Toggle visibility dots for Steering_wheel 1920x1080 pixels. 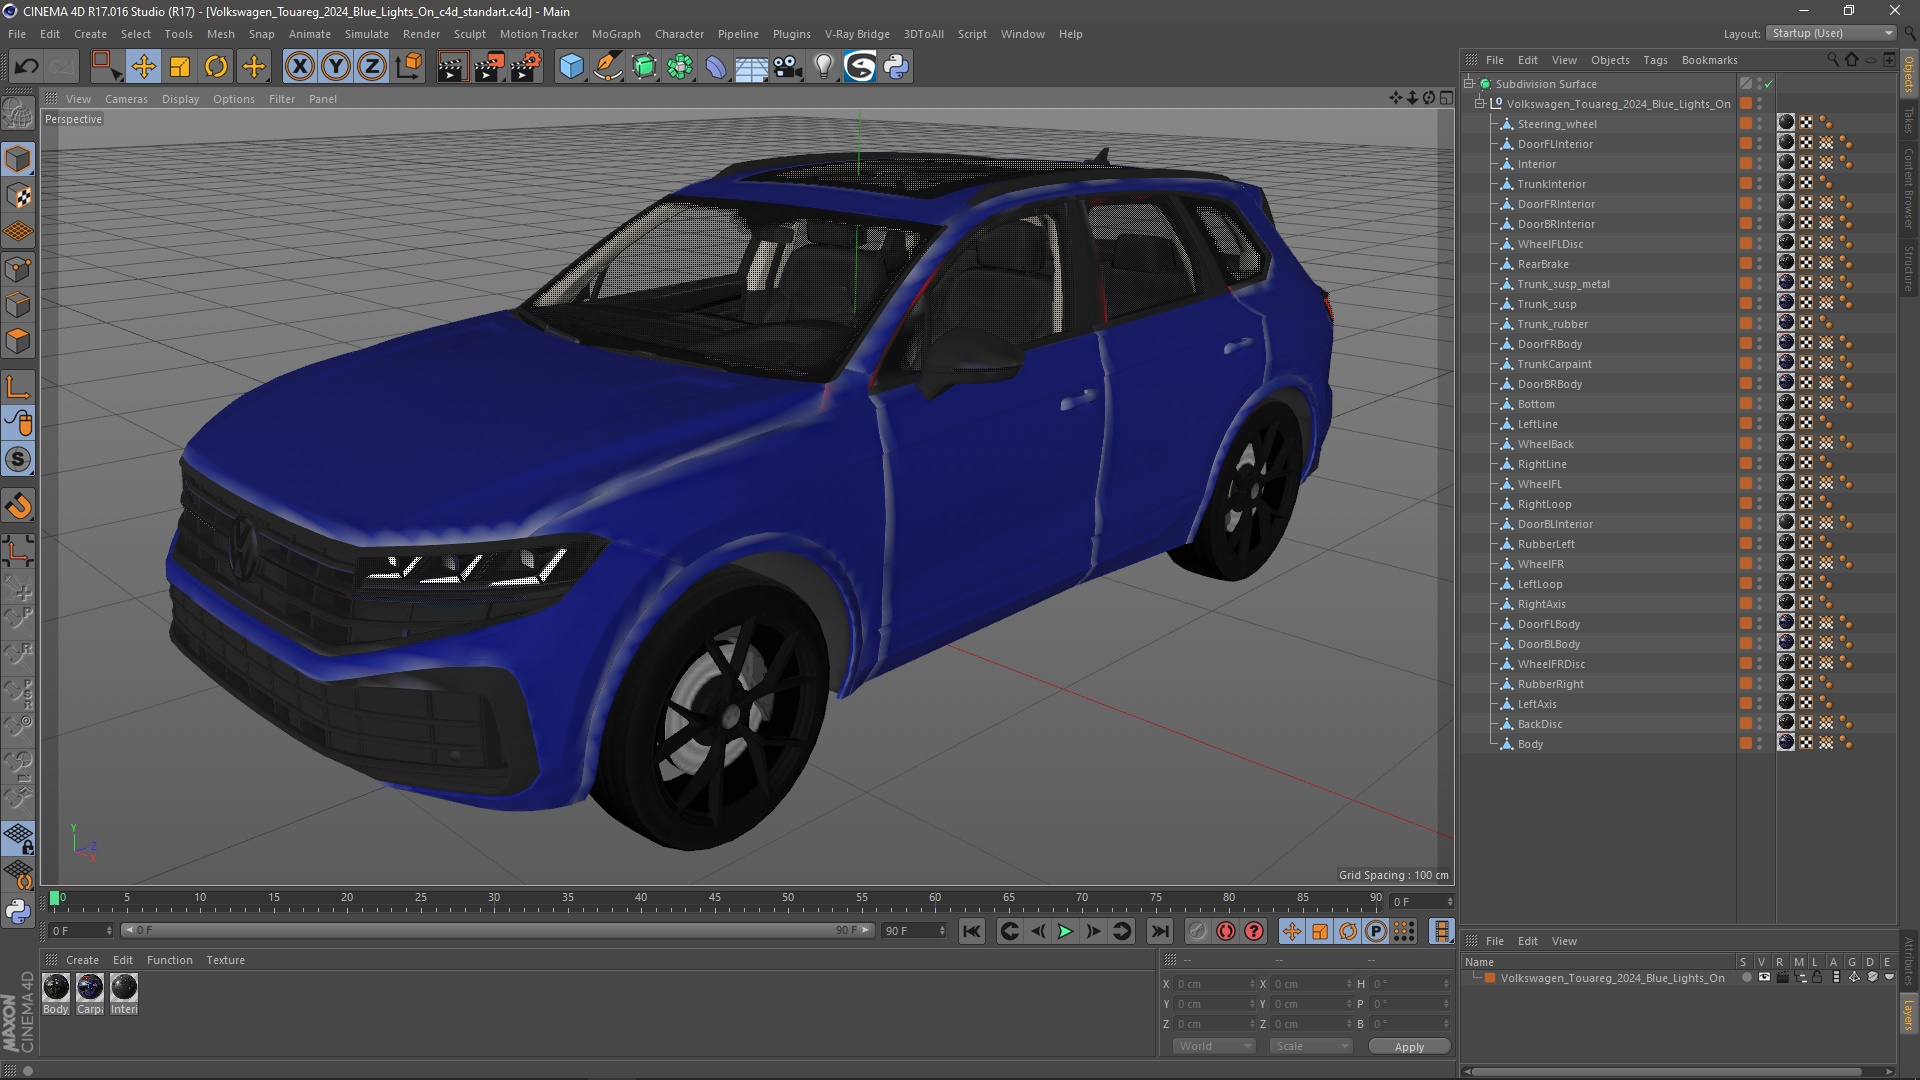tap(1760, 124)
